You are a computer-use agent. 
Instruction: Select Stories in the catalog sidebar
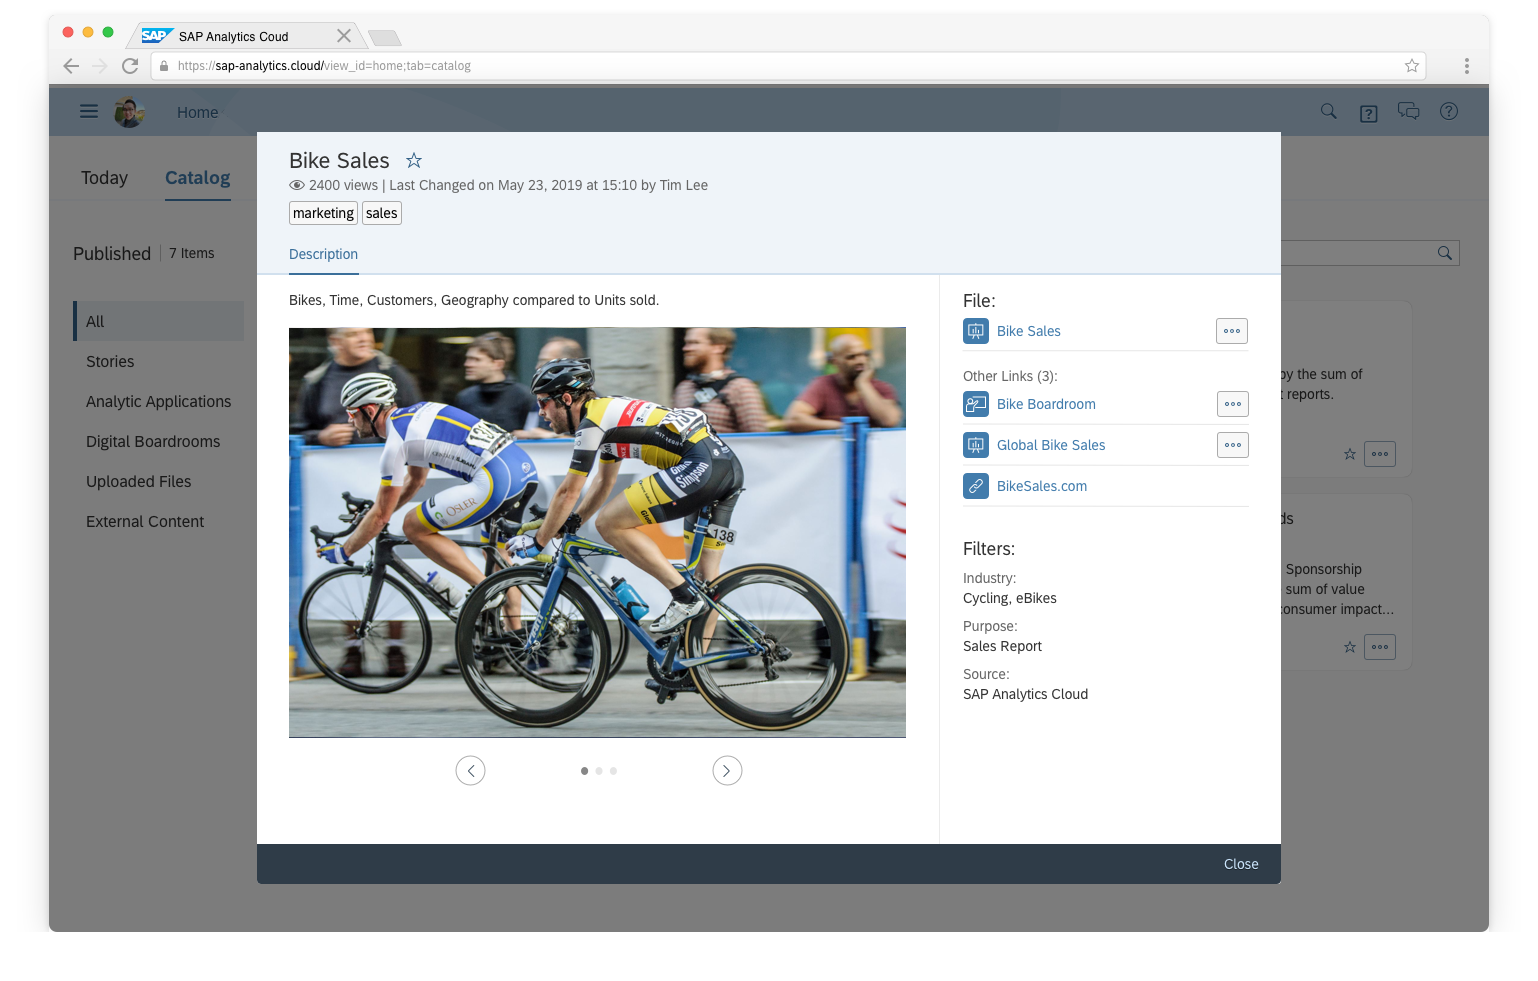tap(110, 361)
